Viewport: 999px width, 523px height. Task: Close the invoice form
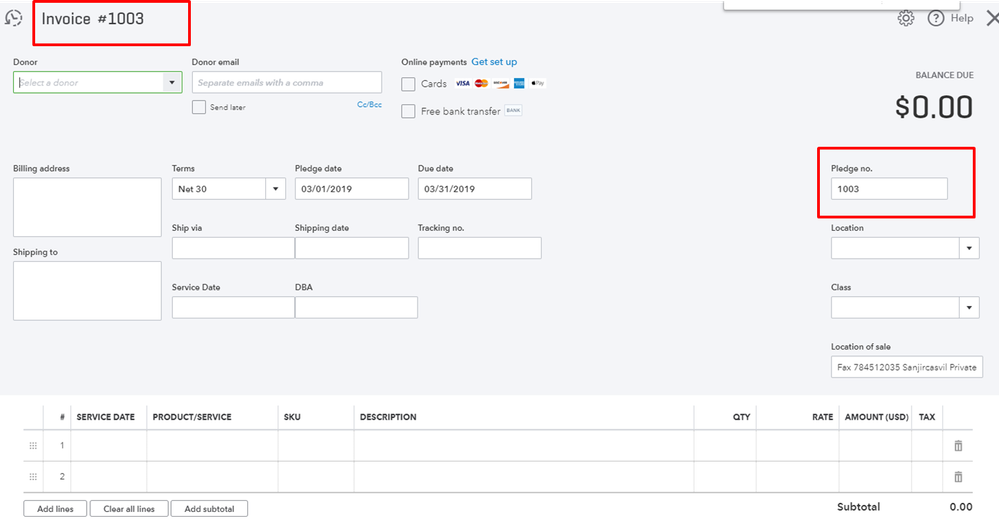pos(993,18)
